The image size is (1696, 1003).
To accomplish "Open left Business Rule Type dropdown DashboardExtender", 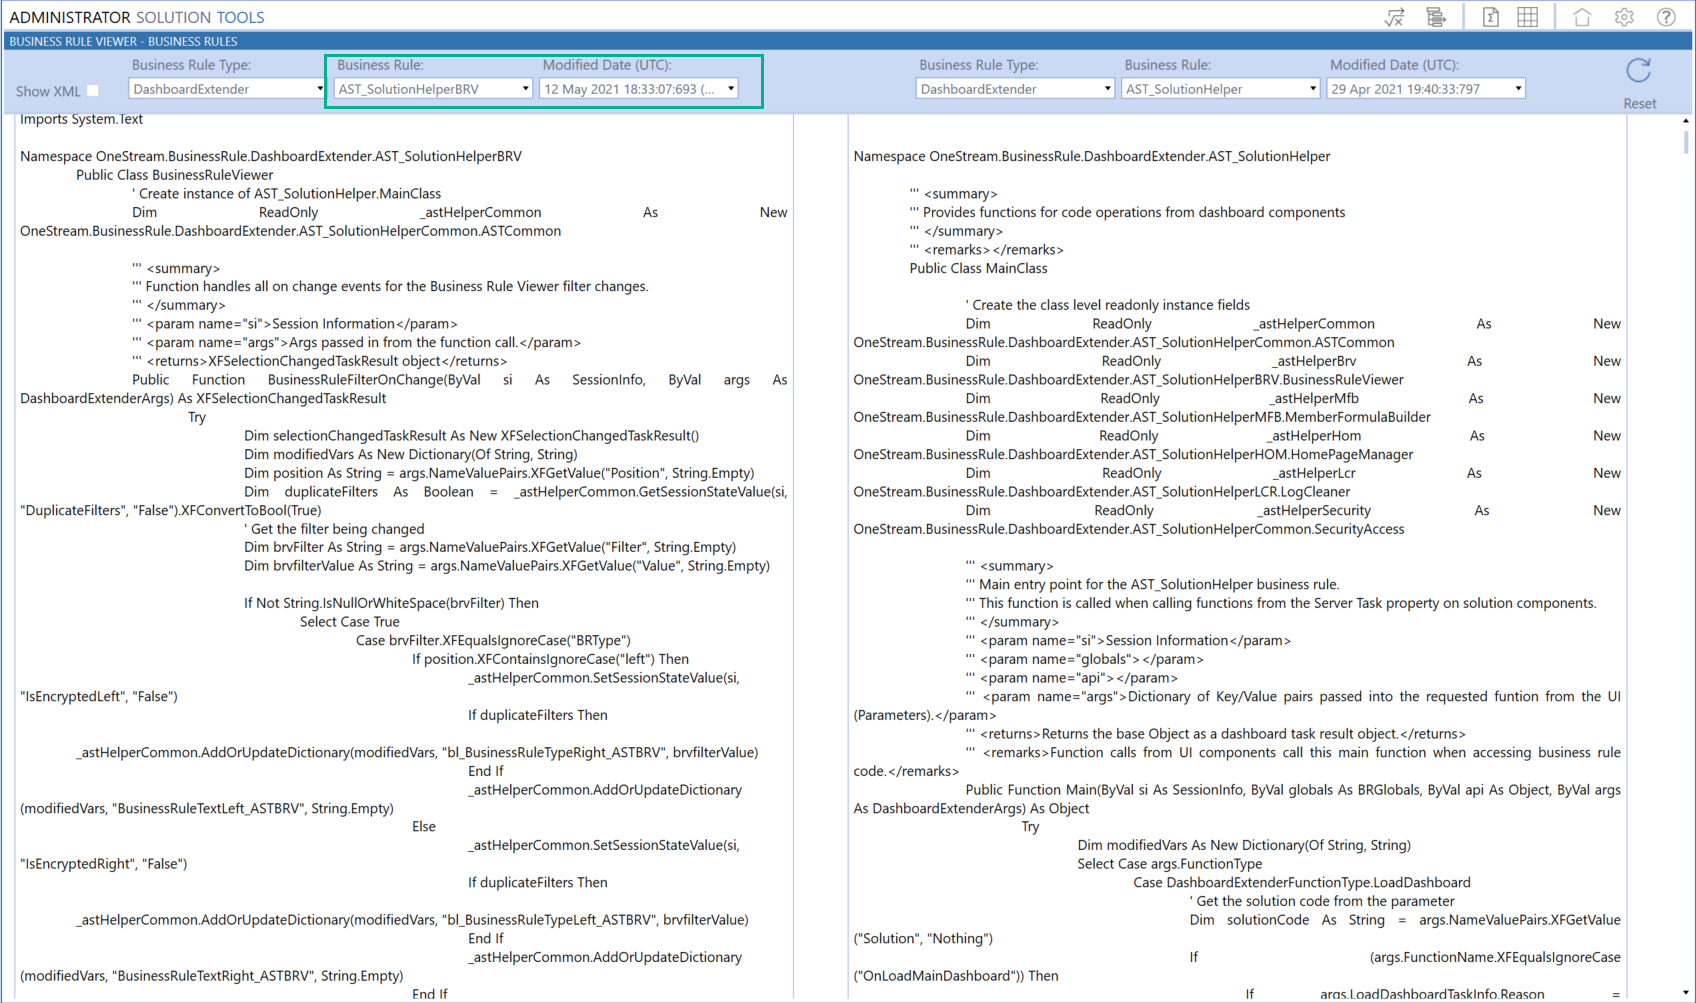I will pyautogui.click(x=227, y=89).
